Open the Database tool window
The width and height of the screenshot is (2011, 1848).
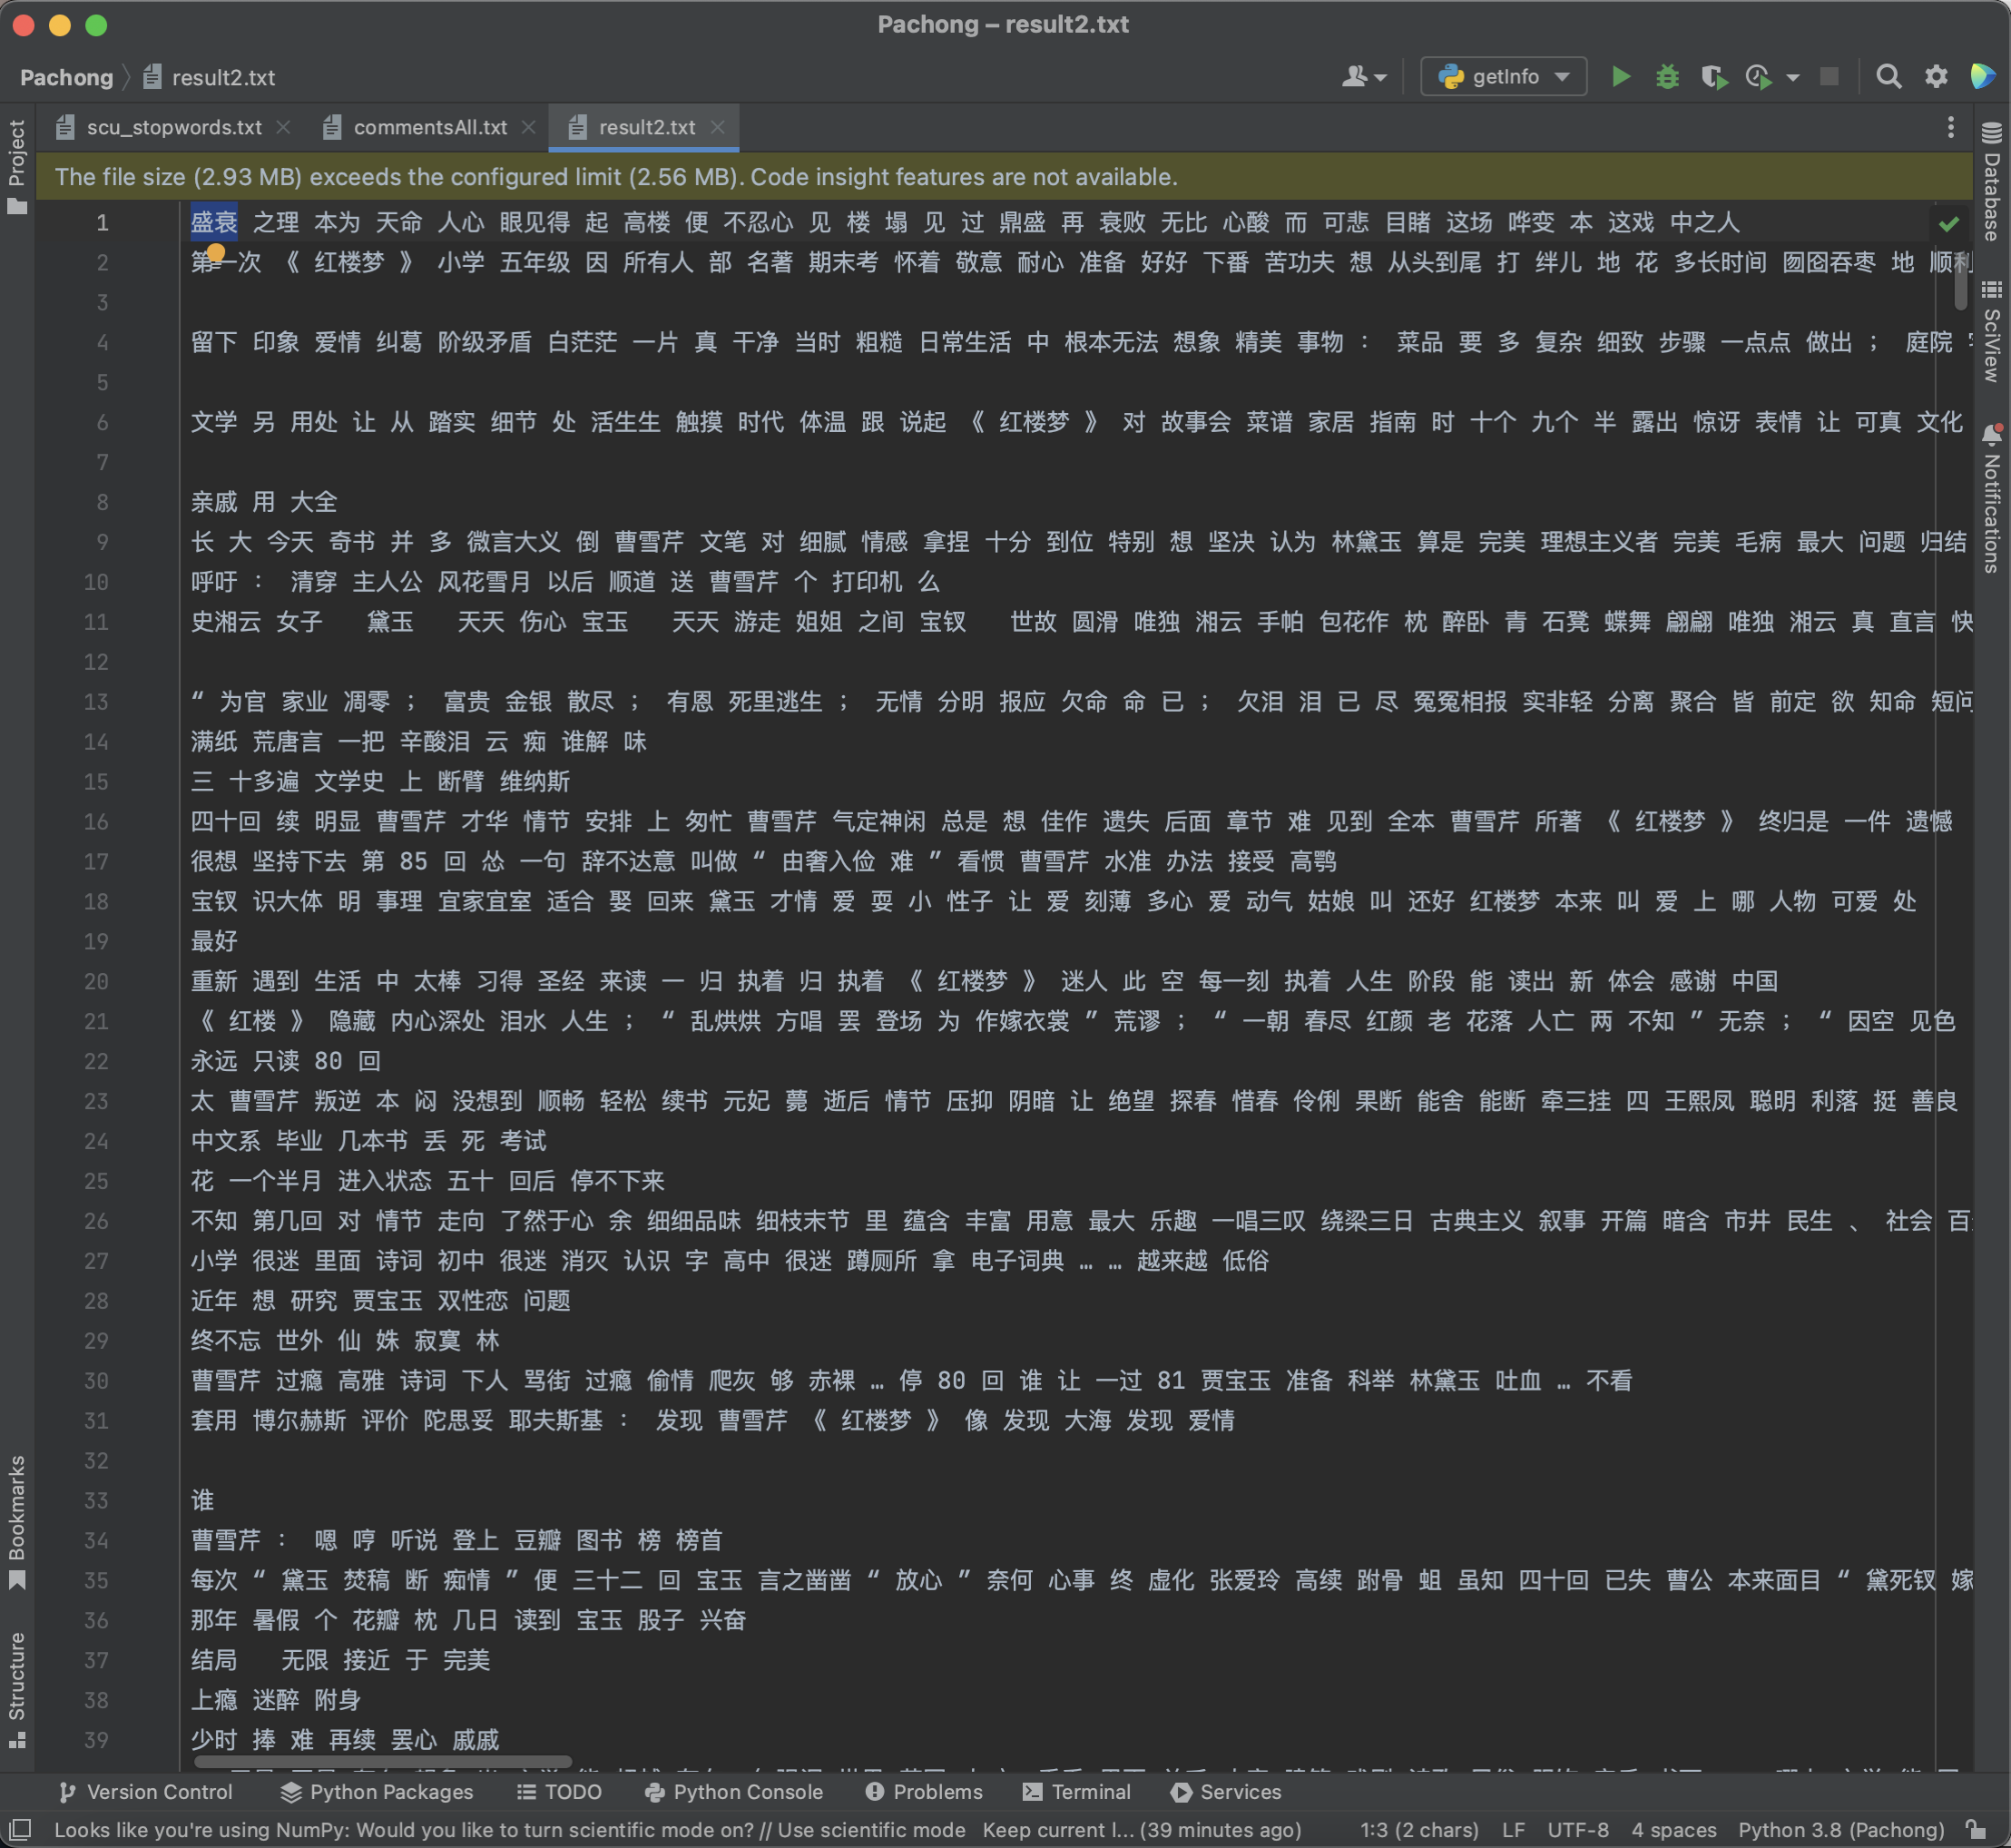tap(1991, 183)
